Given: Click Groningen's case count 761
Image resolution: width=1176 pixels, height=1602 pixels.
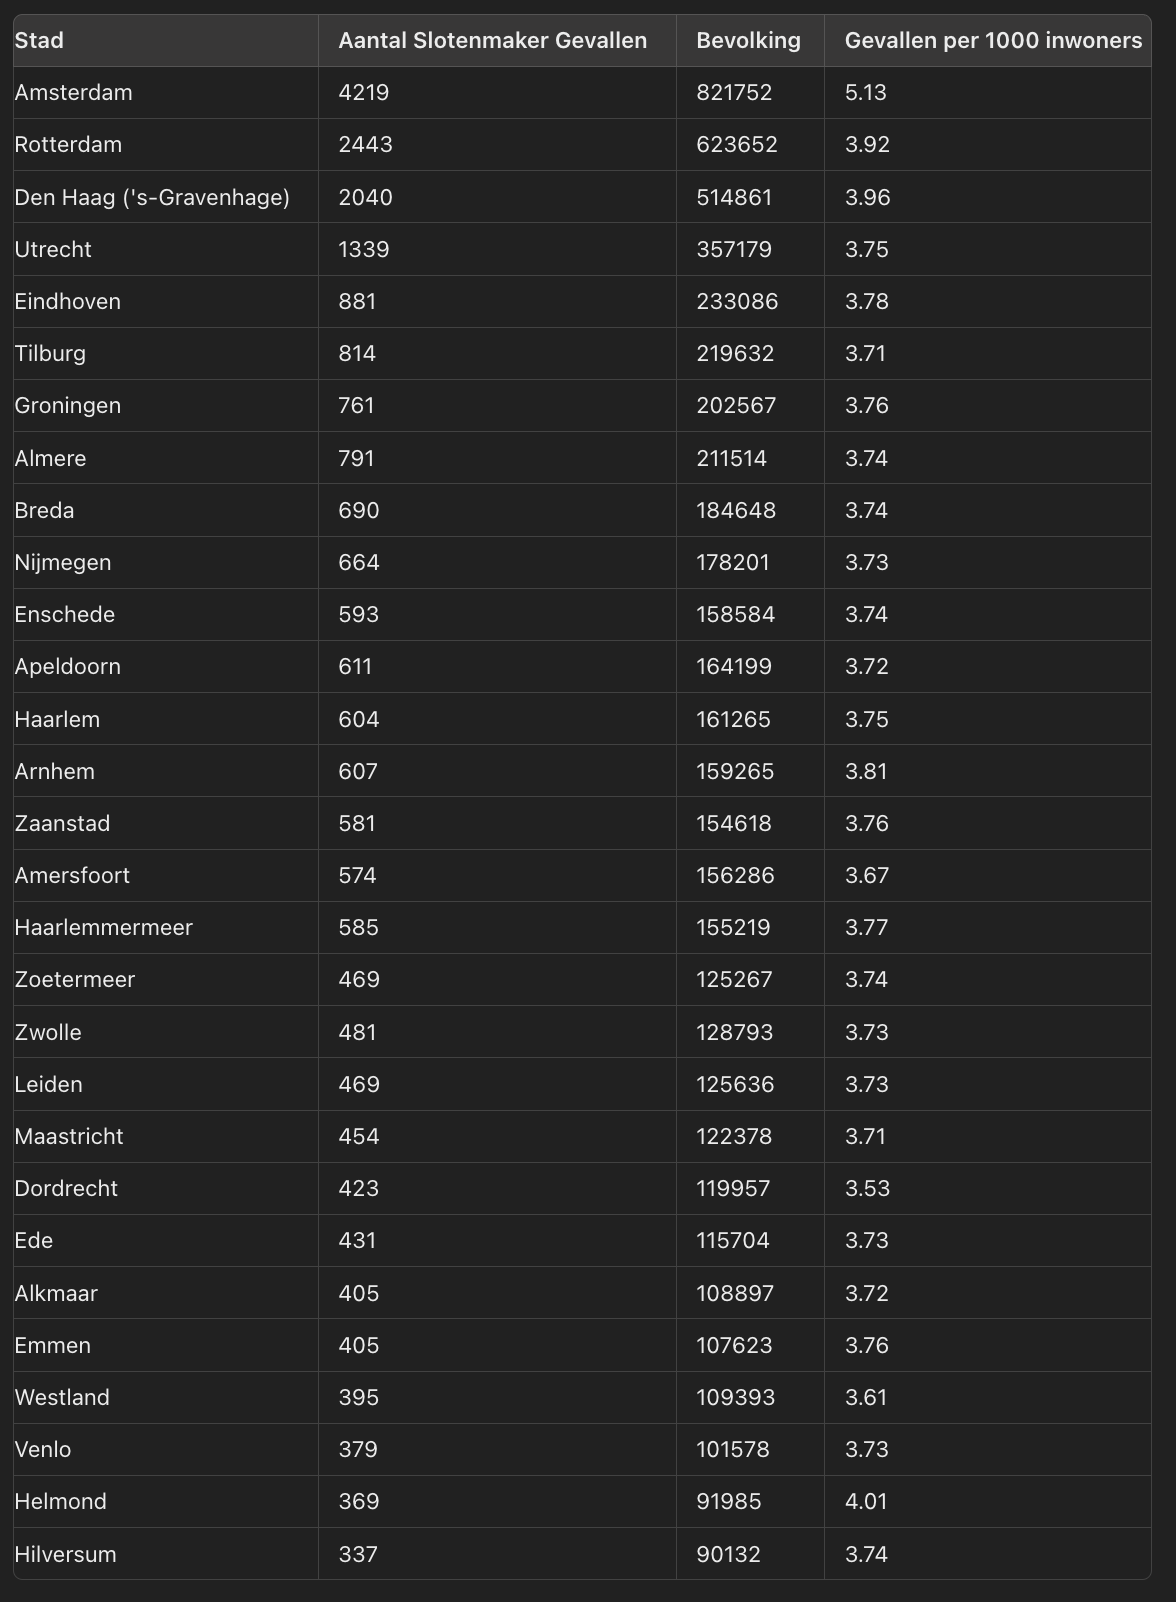Looking at the screenshot, I should coord(356,405).
